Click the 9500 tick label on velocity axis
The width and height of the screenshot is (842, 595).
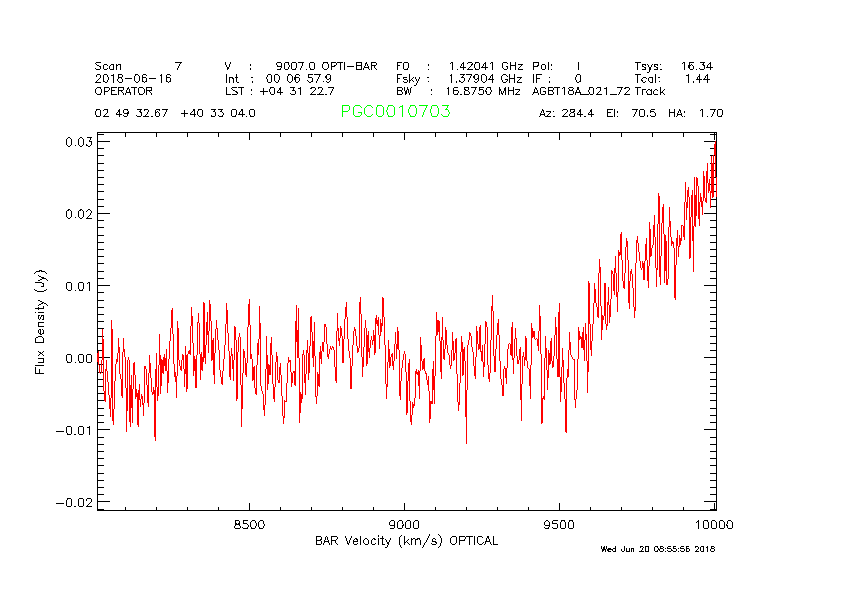[559, 525]
